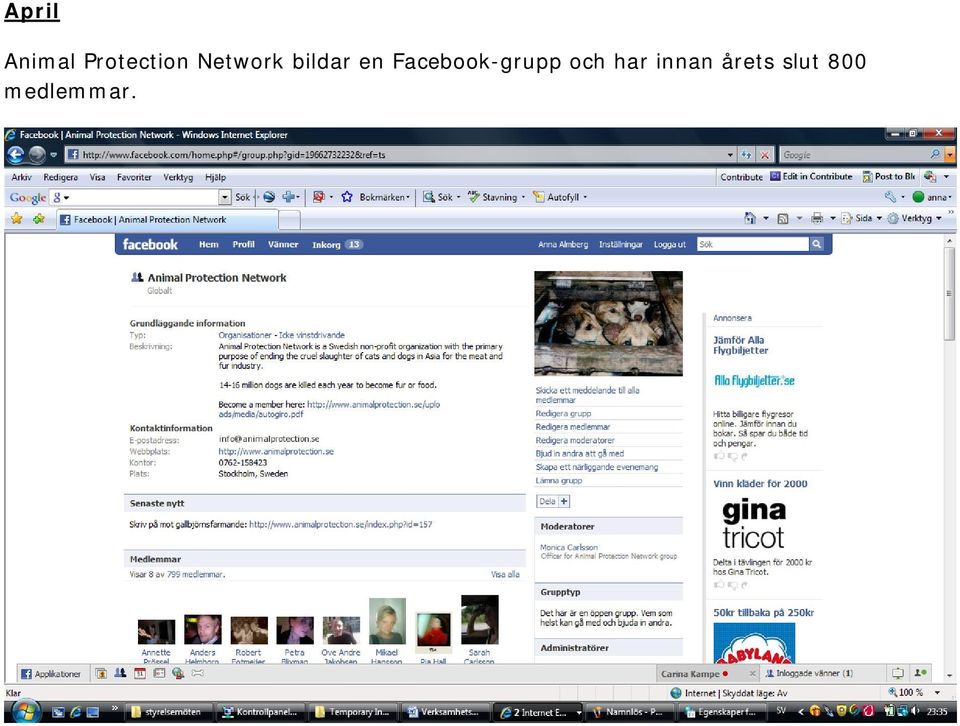
Task: Open the search provider dropdown arrow
Action: [x=949, y=155]
